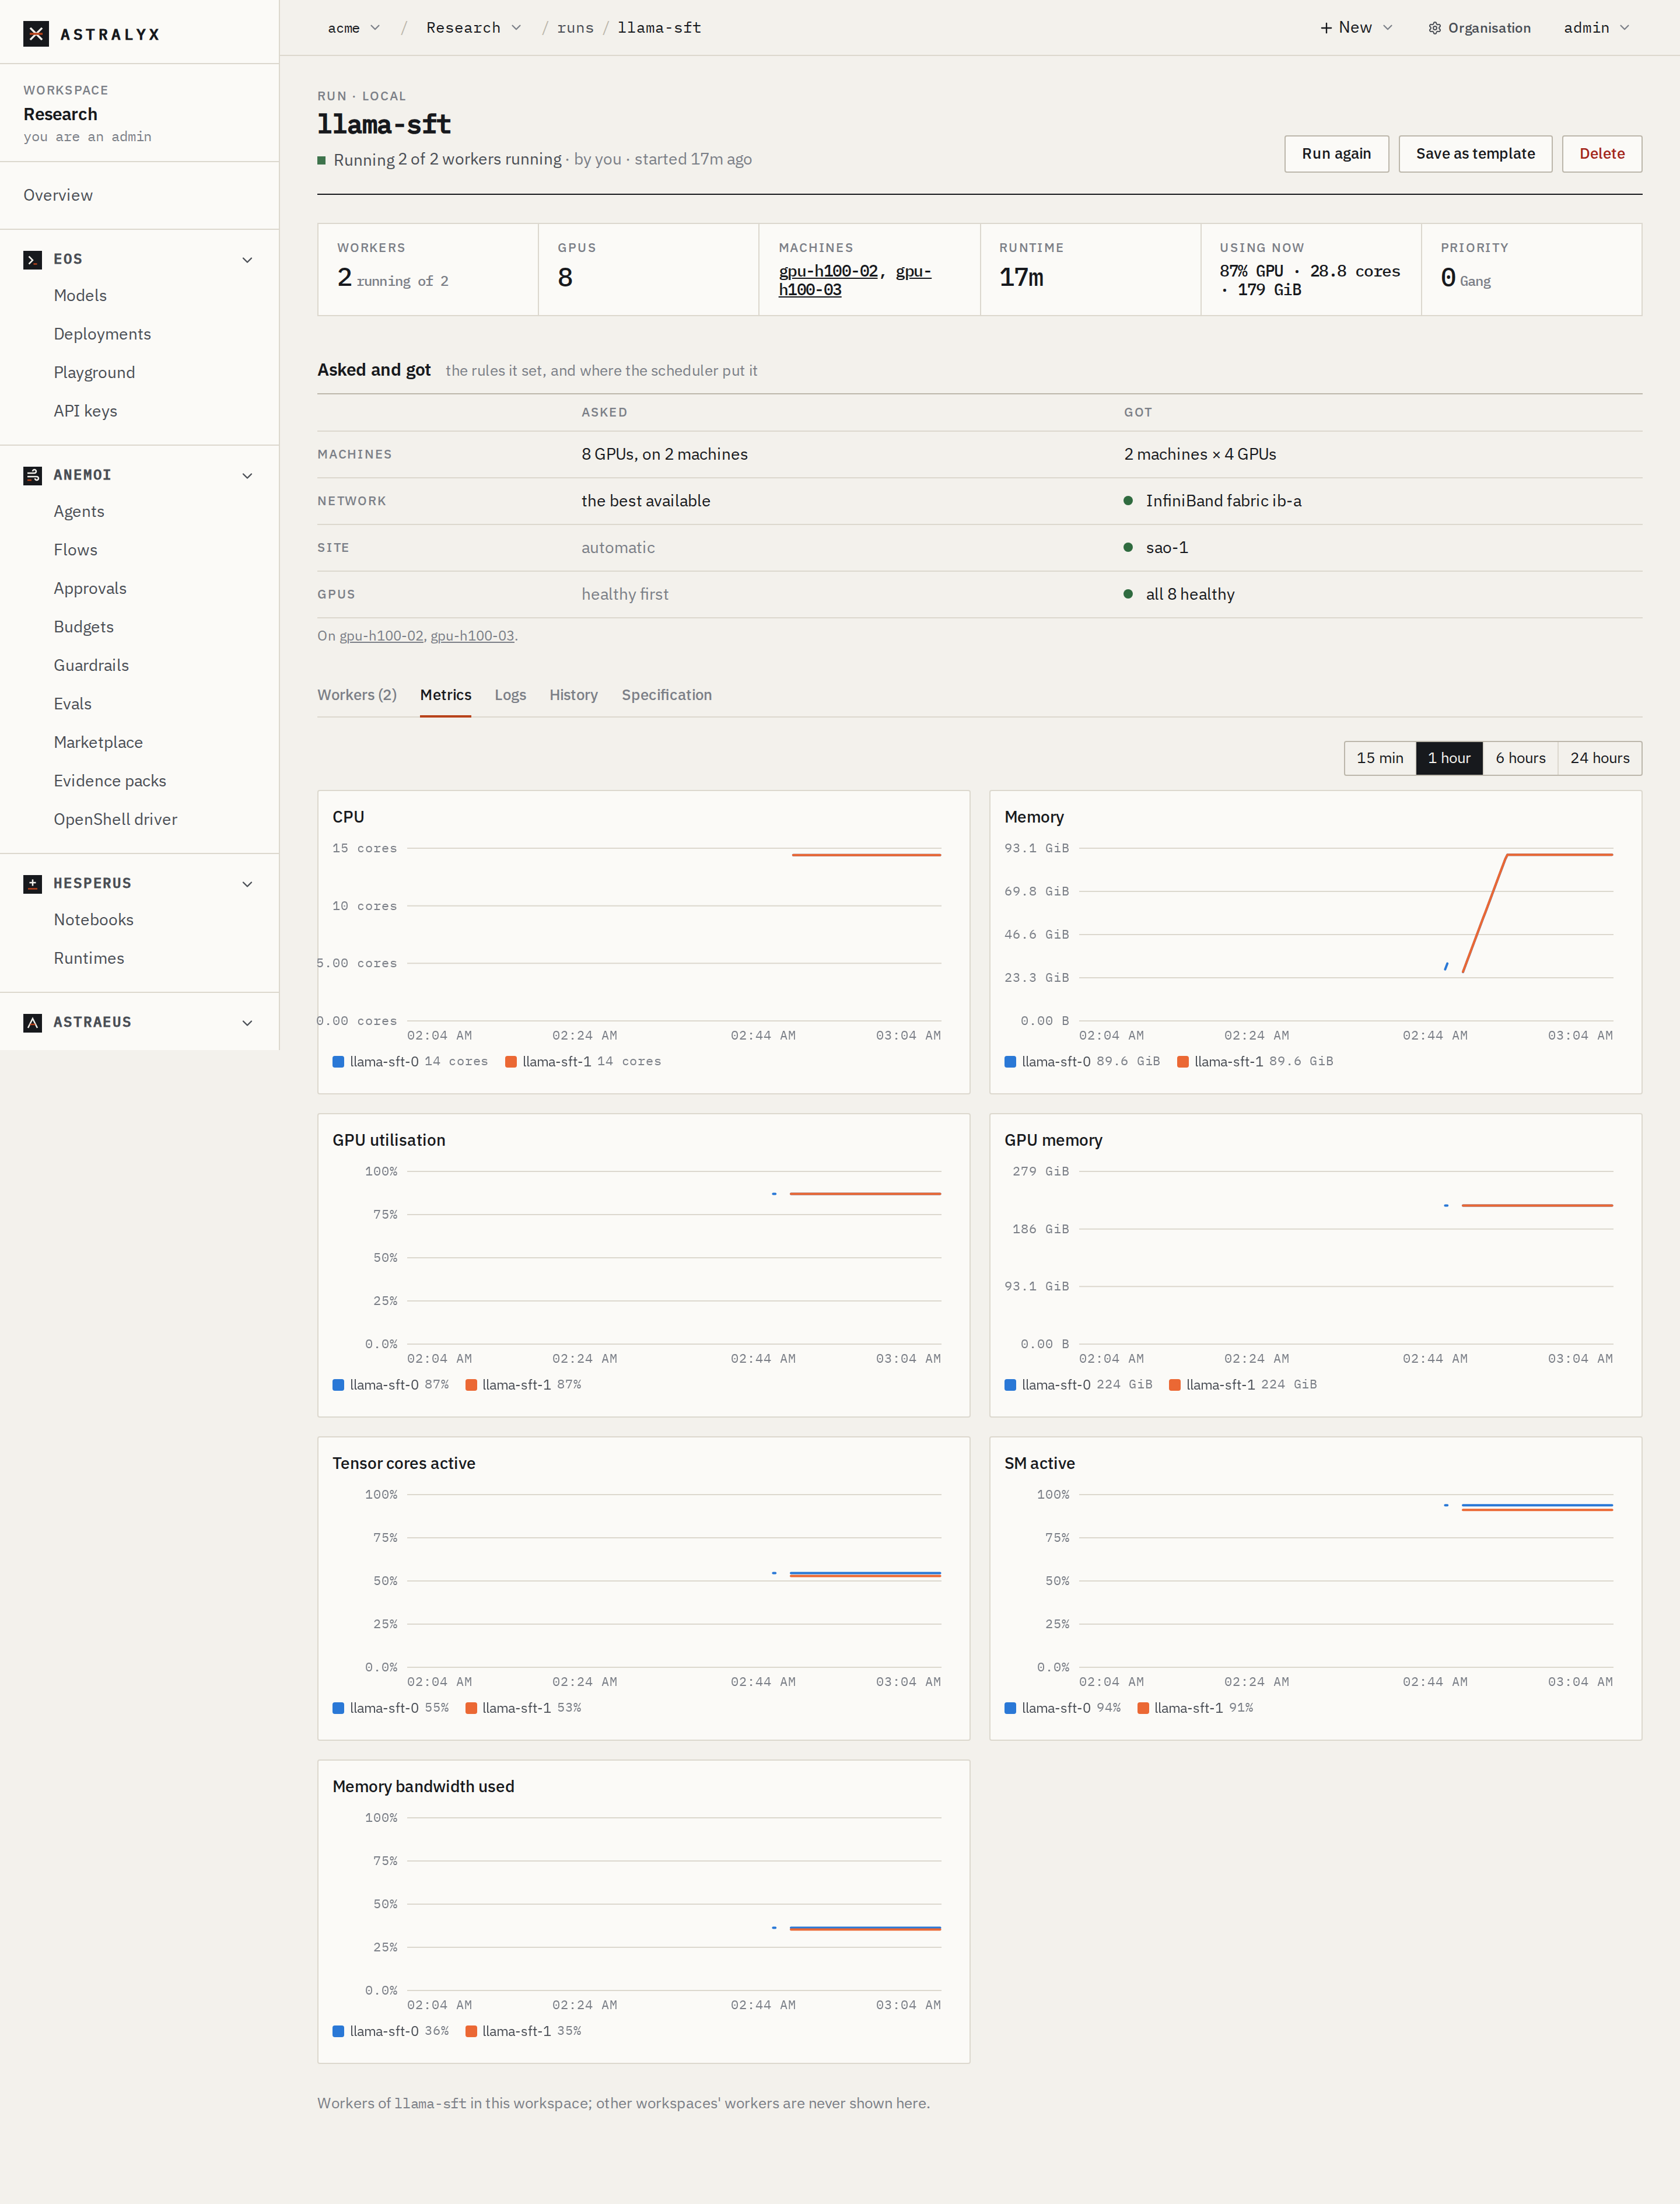This screenshot has width=1680, height=2204.
Task: Open gpu-h100-02 link in Machines card
Action: (828, 271)
